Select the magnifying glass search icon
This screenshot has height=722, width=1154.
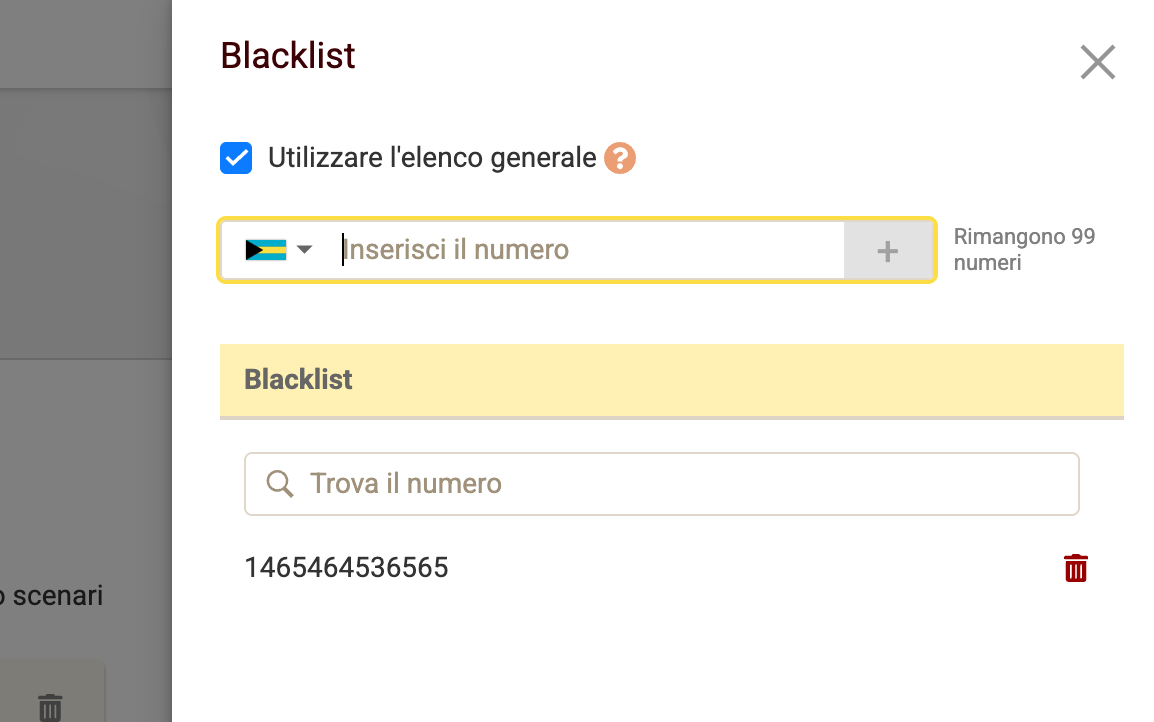(x=279, y=483)
